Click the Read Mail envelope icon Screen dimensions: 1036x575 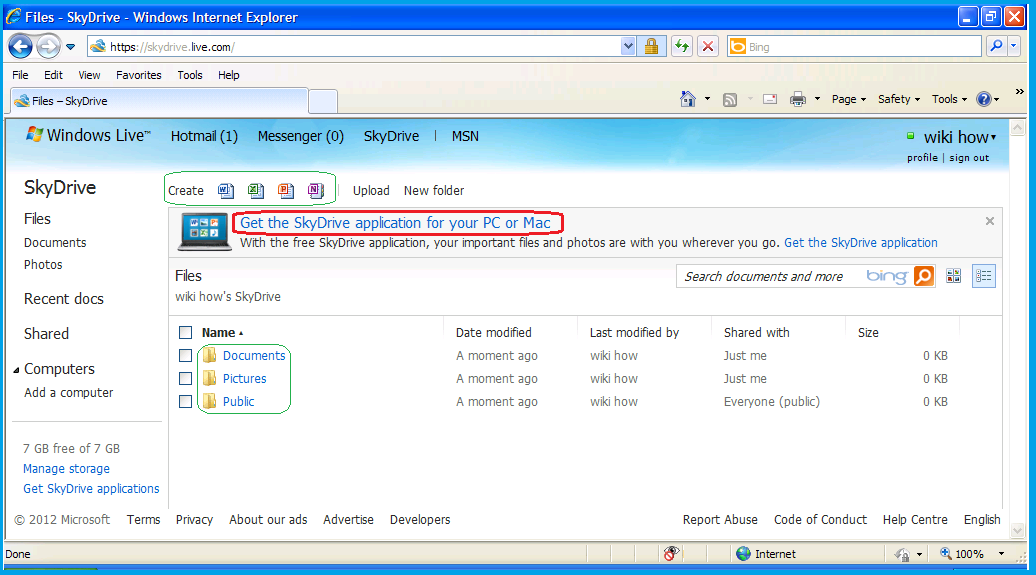[770, 99]
